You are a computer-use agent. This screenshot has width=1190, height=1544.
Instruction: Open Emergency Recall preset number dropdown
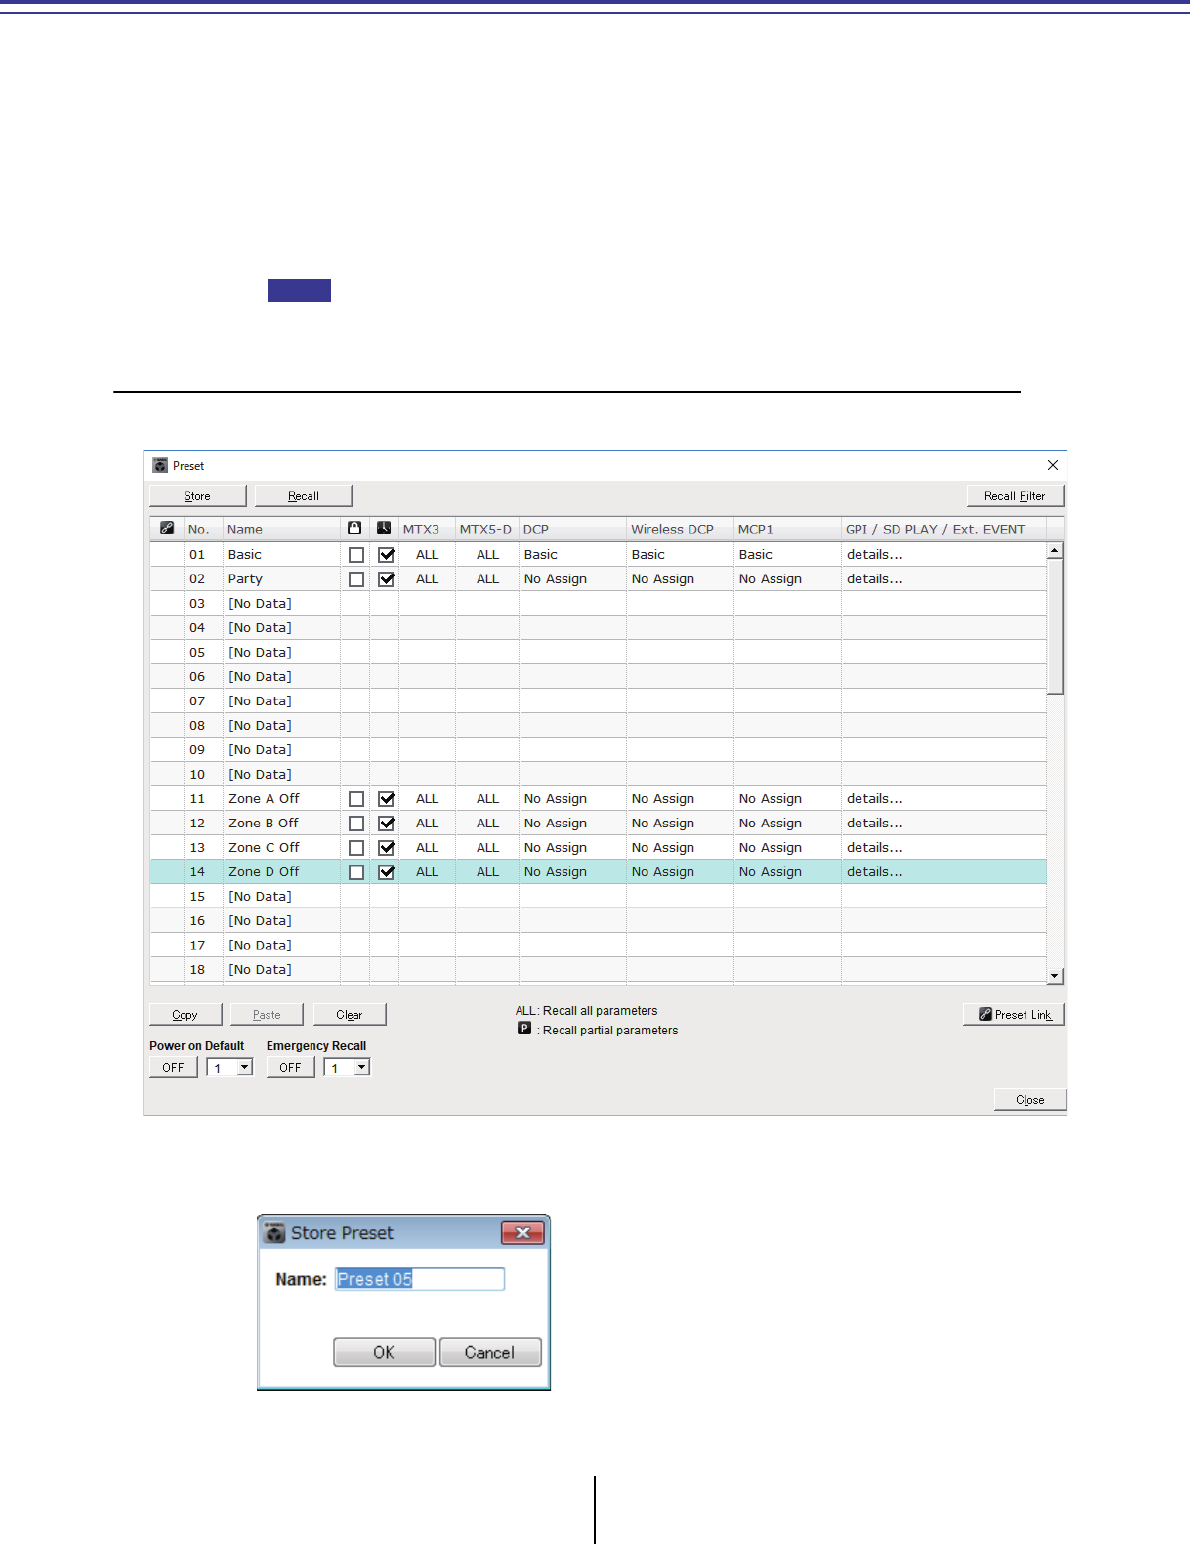(362, 1068)
